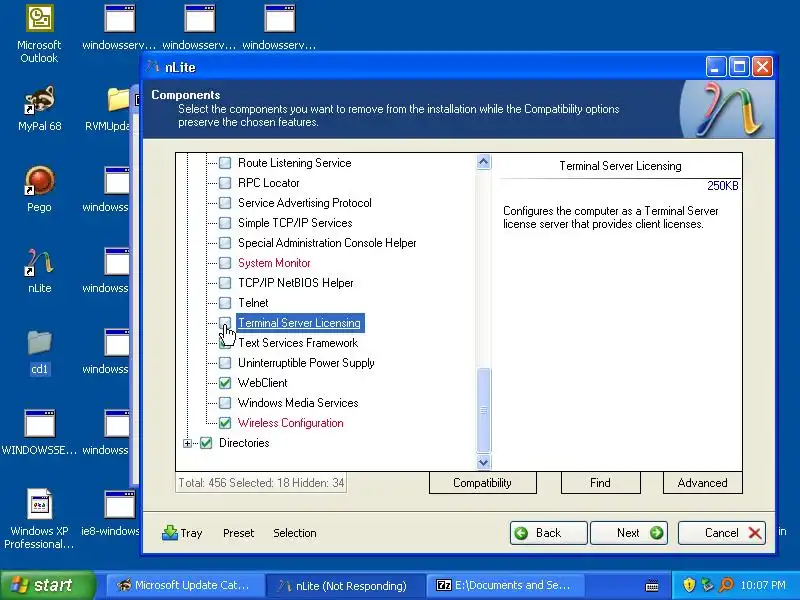This screenshot has height=600, width=800.
Task: Select the TCP/IP NetBIOS Helper label
Action: coord(295,283)
